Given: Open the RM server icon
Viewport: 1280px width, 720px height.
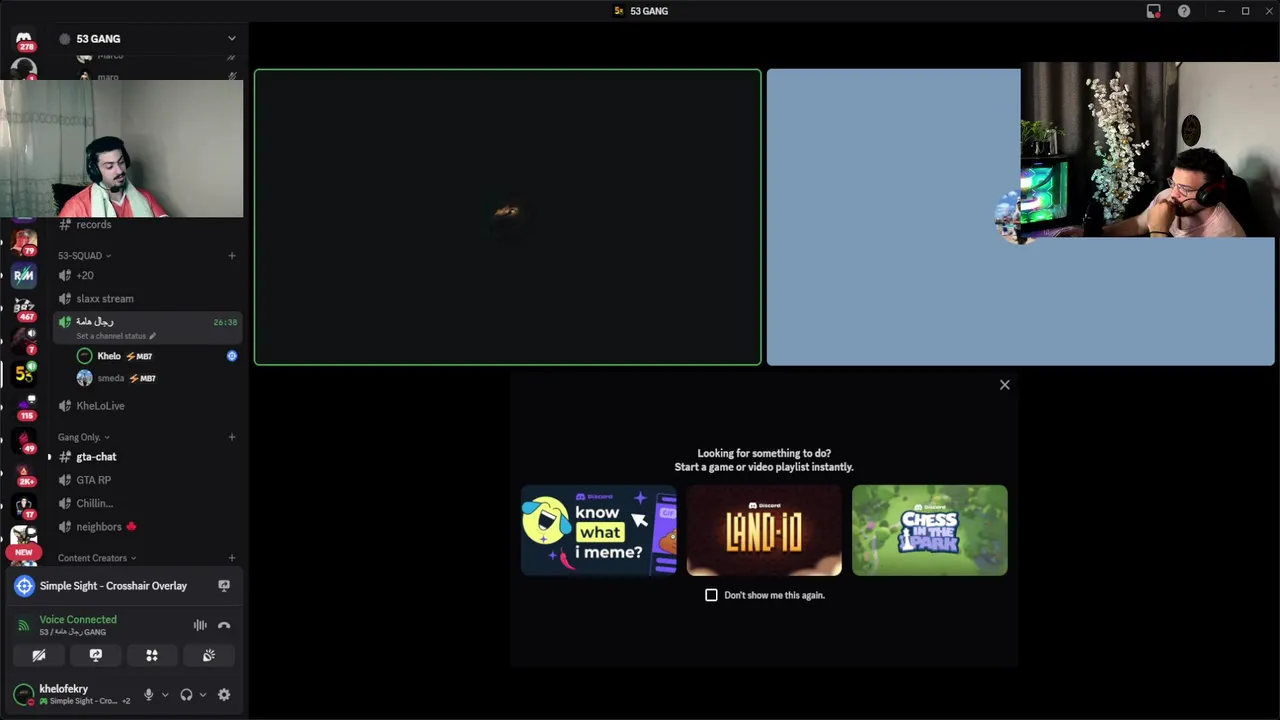Looking at the screenshot, I should (24, 275).
